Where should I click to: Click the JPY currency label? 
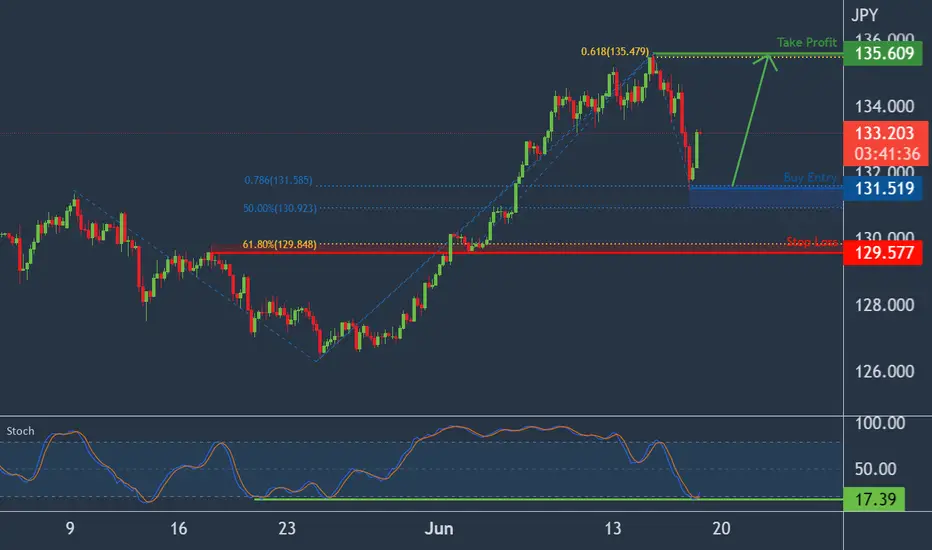click(864, 15)
